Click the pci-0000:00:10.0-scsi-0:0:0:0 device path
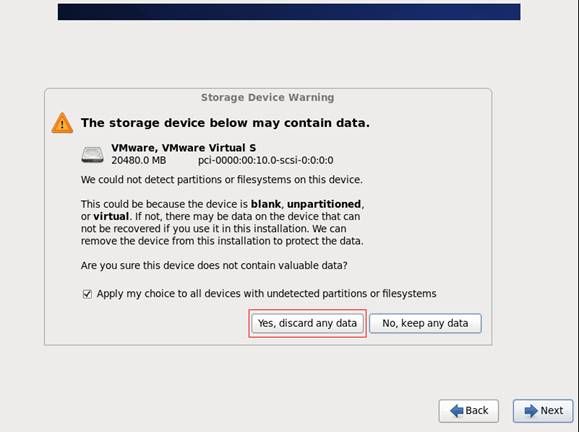 265,160
